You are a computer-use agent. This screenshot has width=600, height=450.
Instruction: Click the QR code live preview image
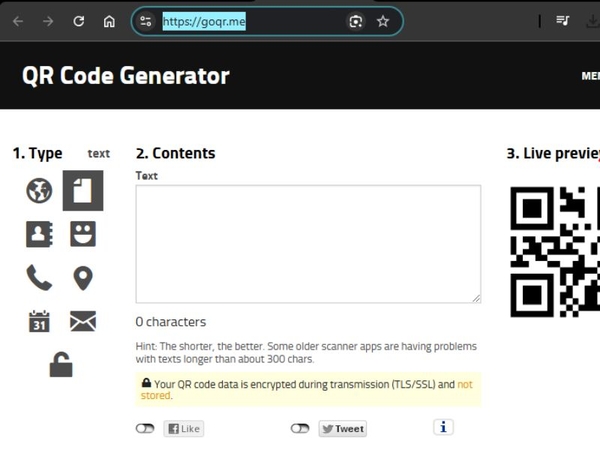[555, 252]
